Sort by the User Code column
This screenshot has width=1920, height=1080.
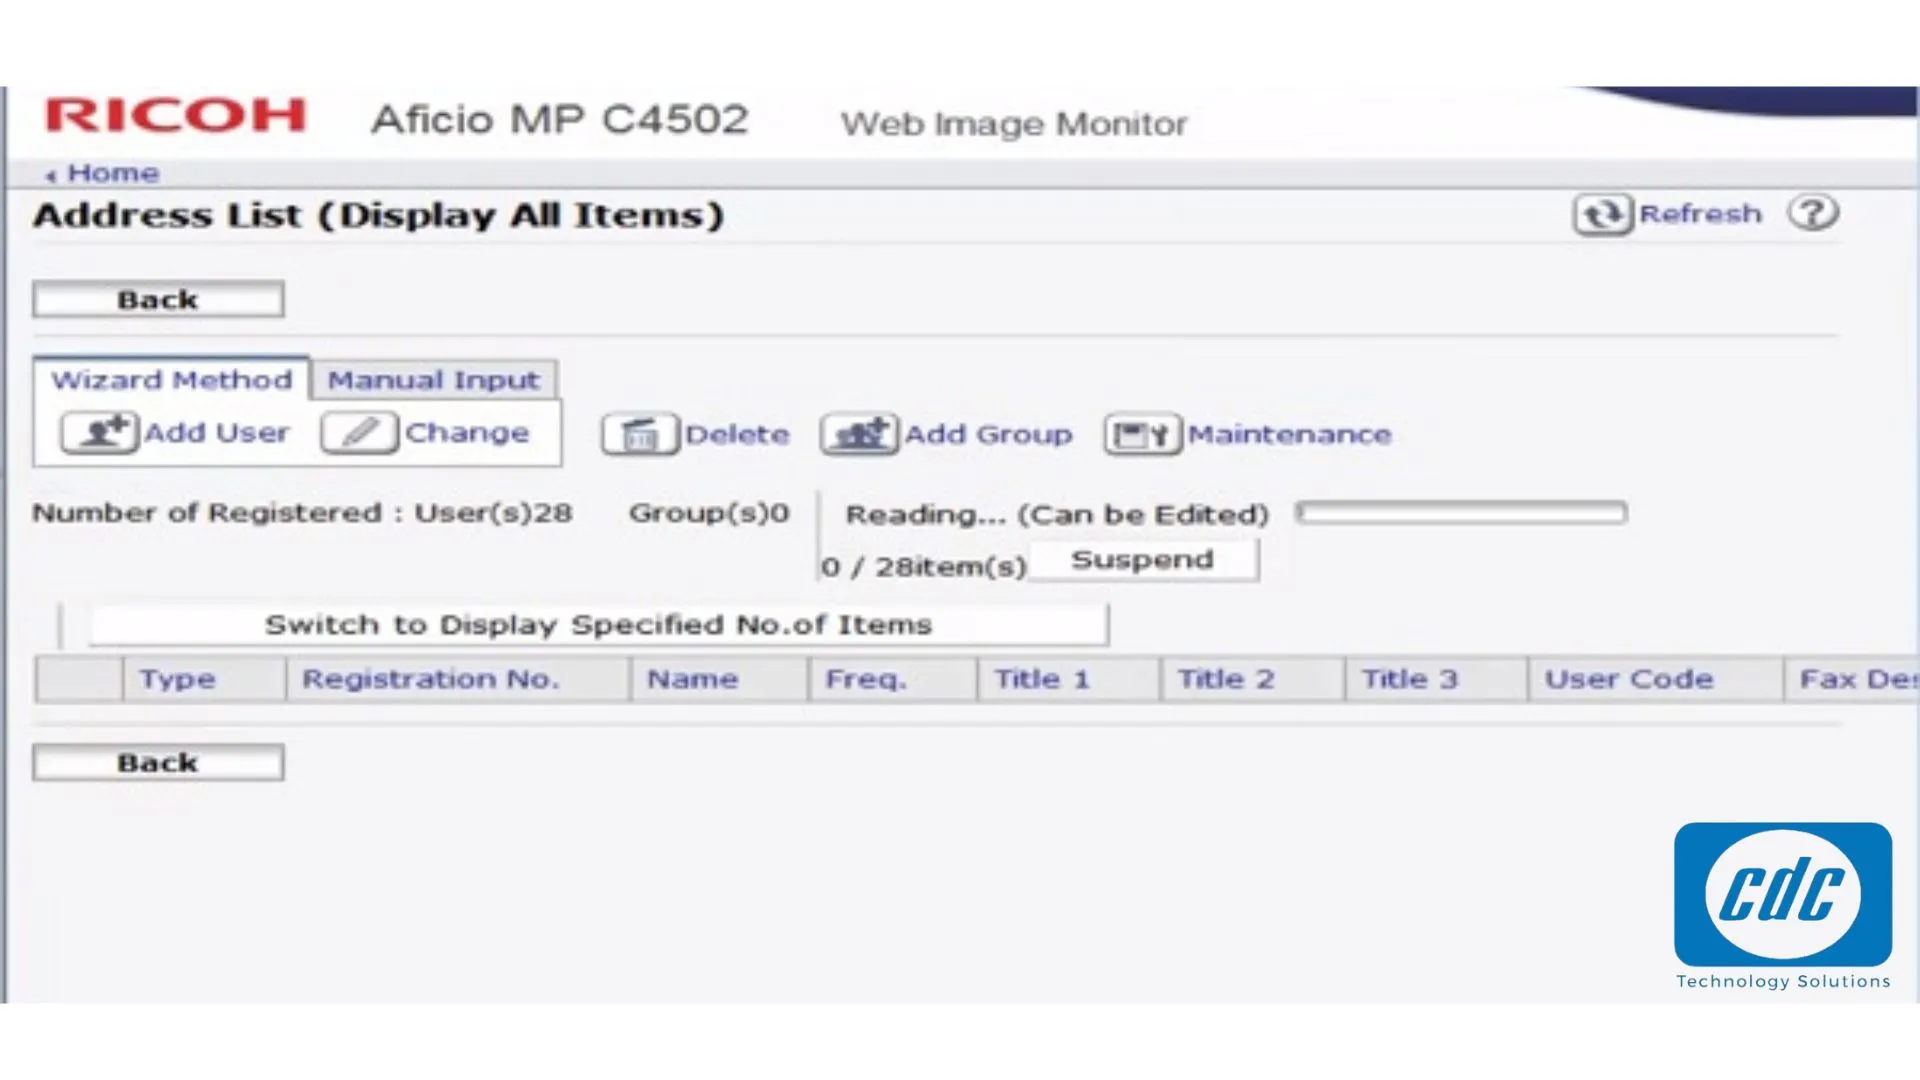coord(1628,679)
